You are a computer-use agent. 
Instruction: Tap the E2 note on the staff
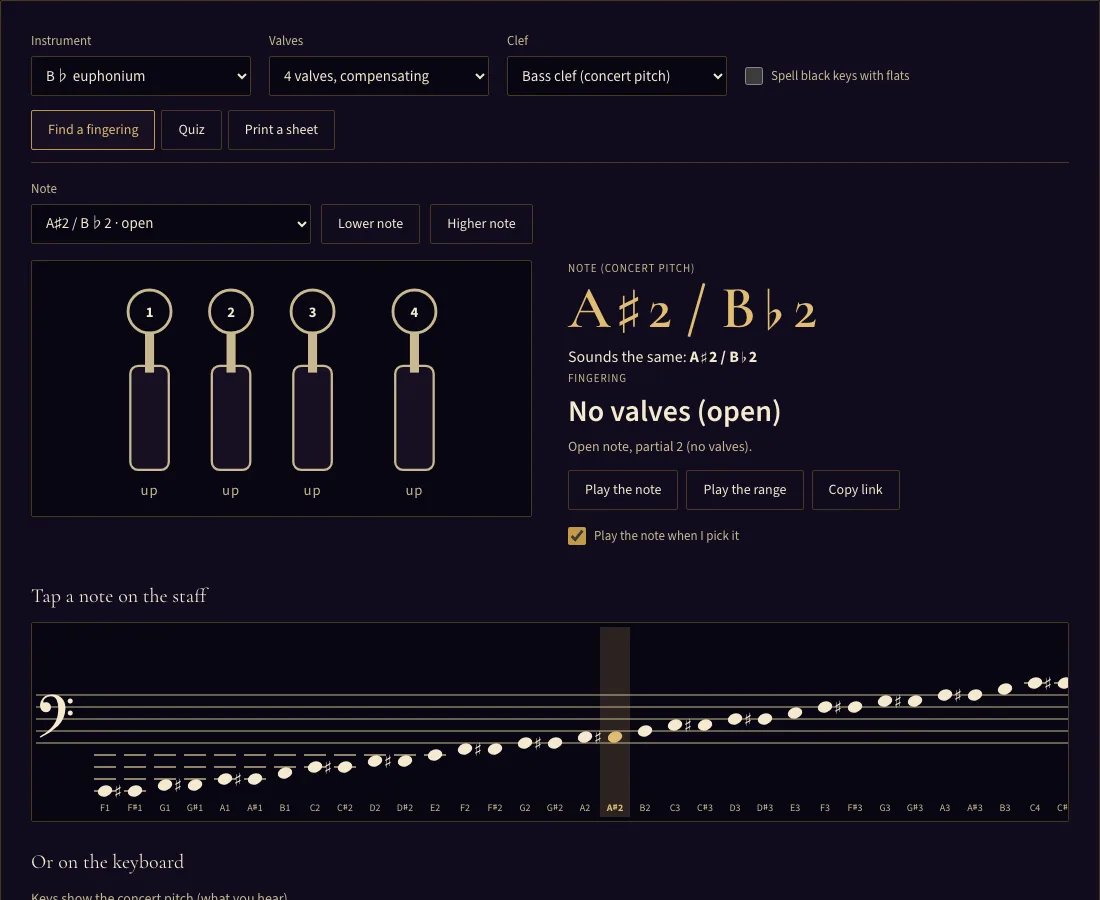click(x=435, y=755)
